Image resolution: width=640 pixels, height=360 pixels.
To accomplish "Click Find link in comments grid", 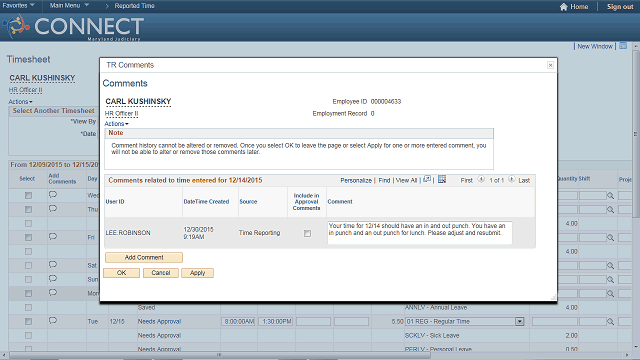I will (384, 180).
